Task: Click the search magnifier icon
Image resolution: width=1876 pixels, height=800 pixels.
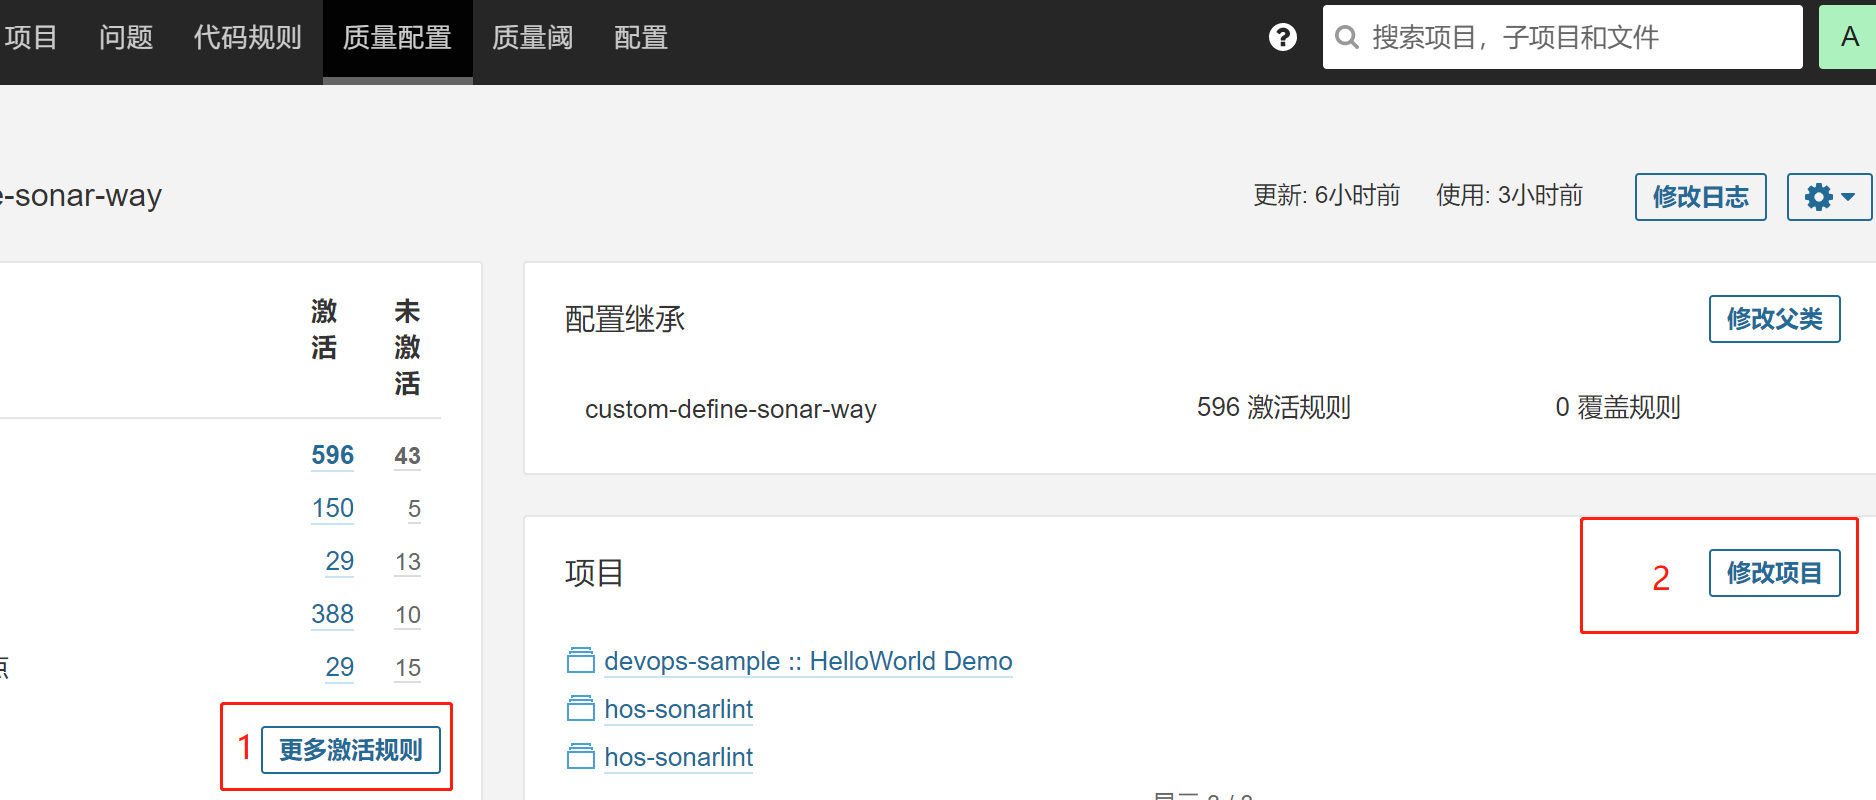Action: (x=1347, y=37)
